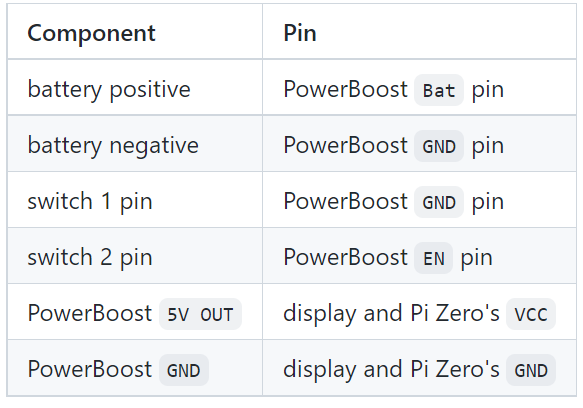
Task: Click Pi Zero's GND code label
Action: pos(531,370)
